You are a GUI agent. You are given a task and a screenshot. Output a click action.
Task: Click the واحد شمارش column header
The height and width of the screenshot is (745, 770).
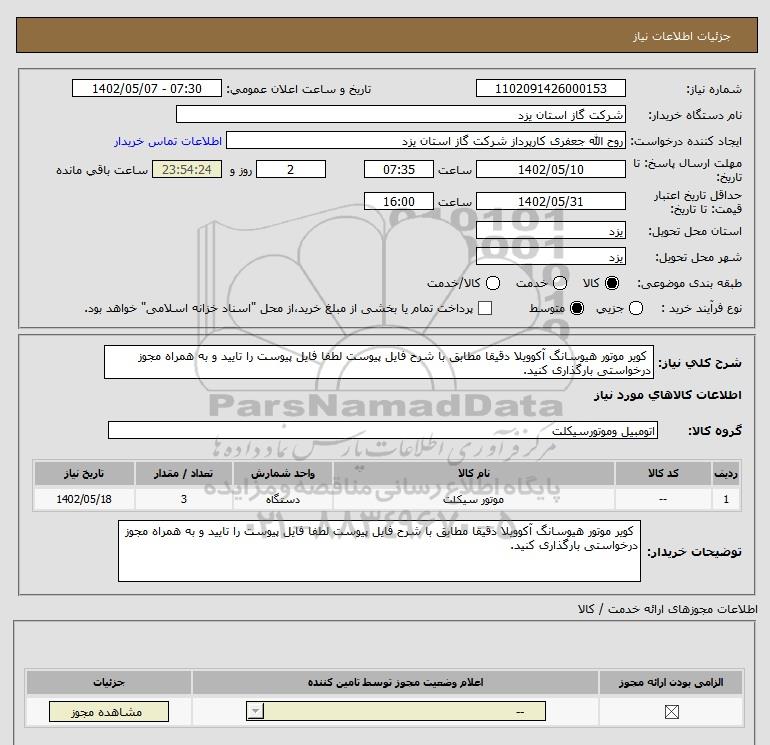point(283,473)
